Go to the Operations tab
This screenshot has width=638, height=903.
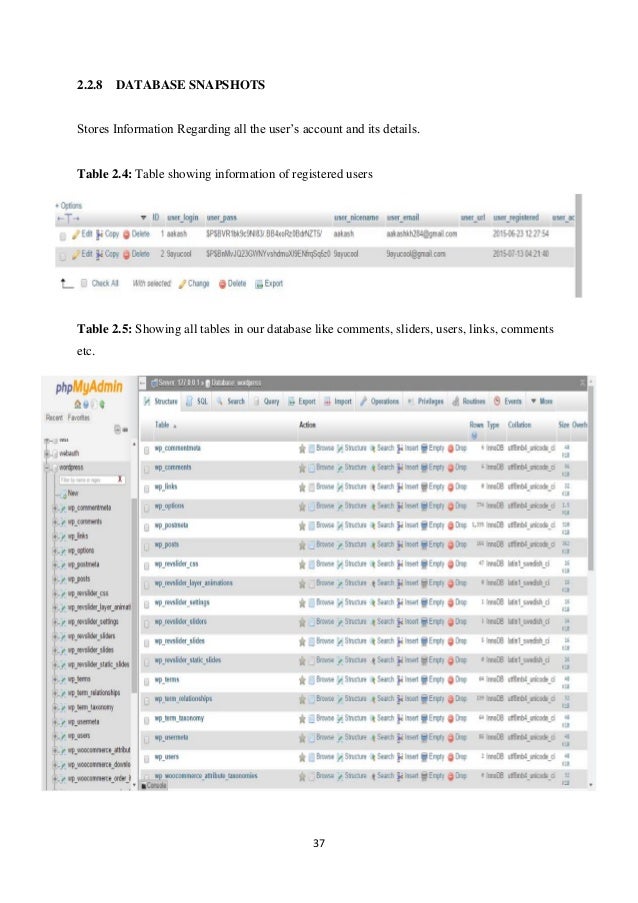click(x=379, y=401)
